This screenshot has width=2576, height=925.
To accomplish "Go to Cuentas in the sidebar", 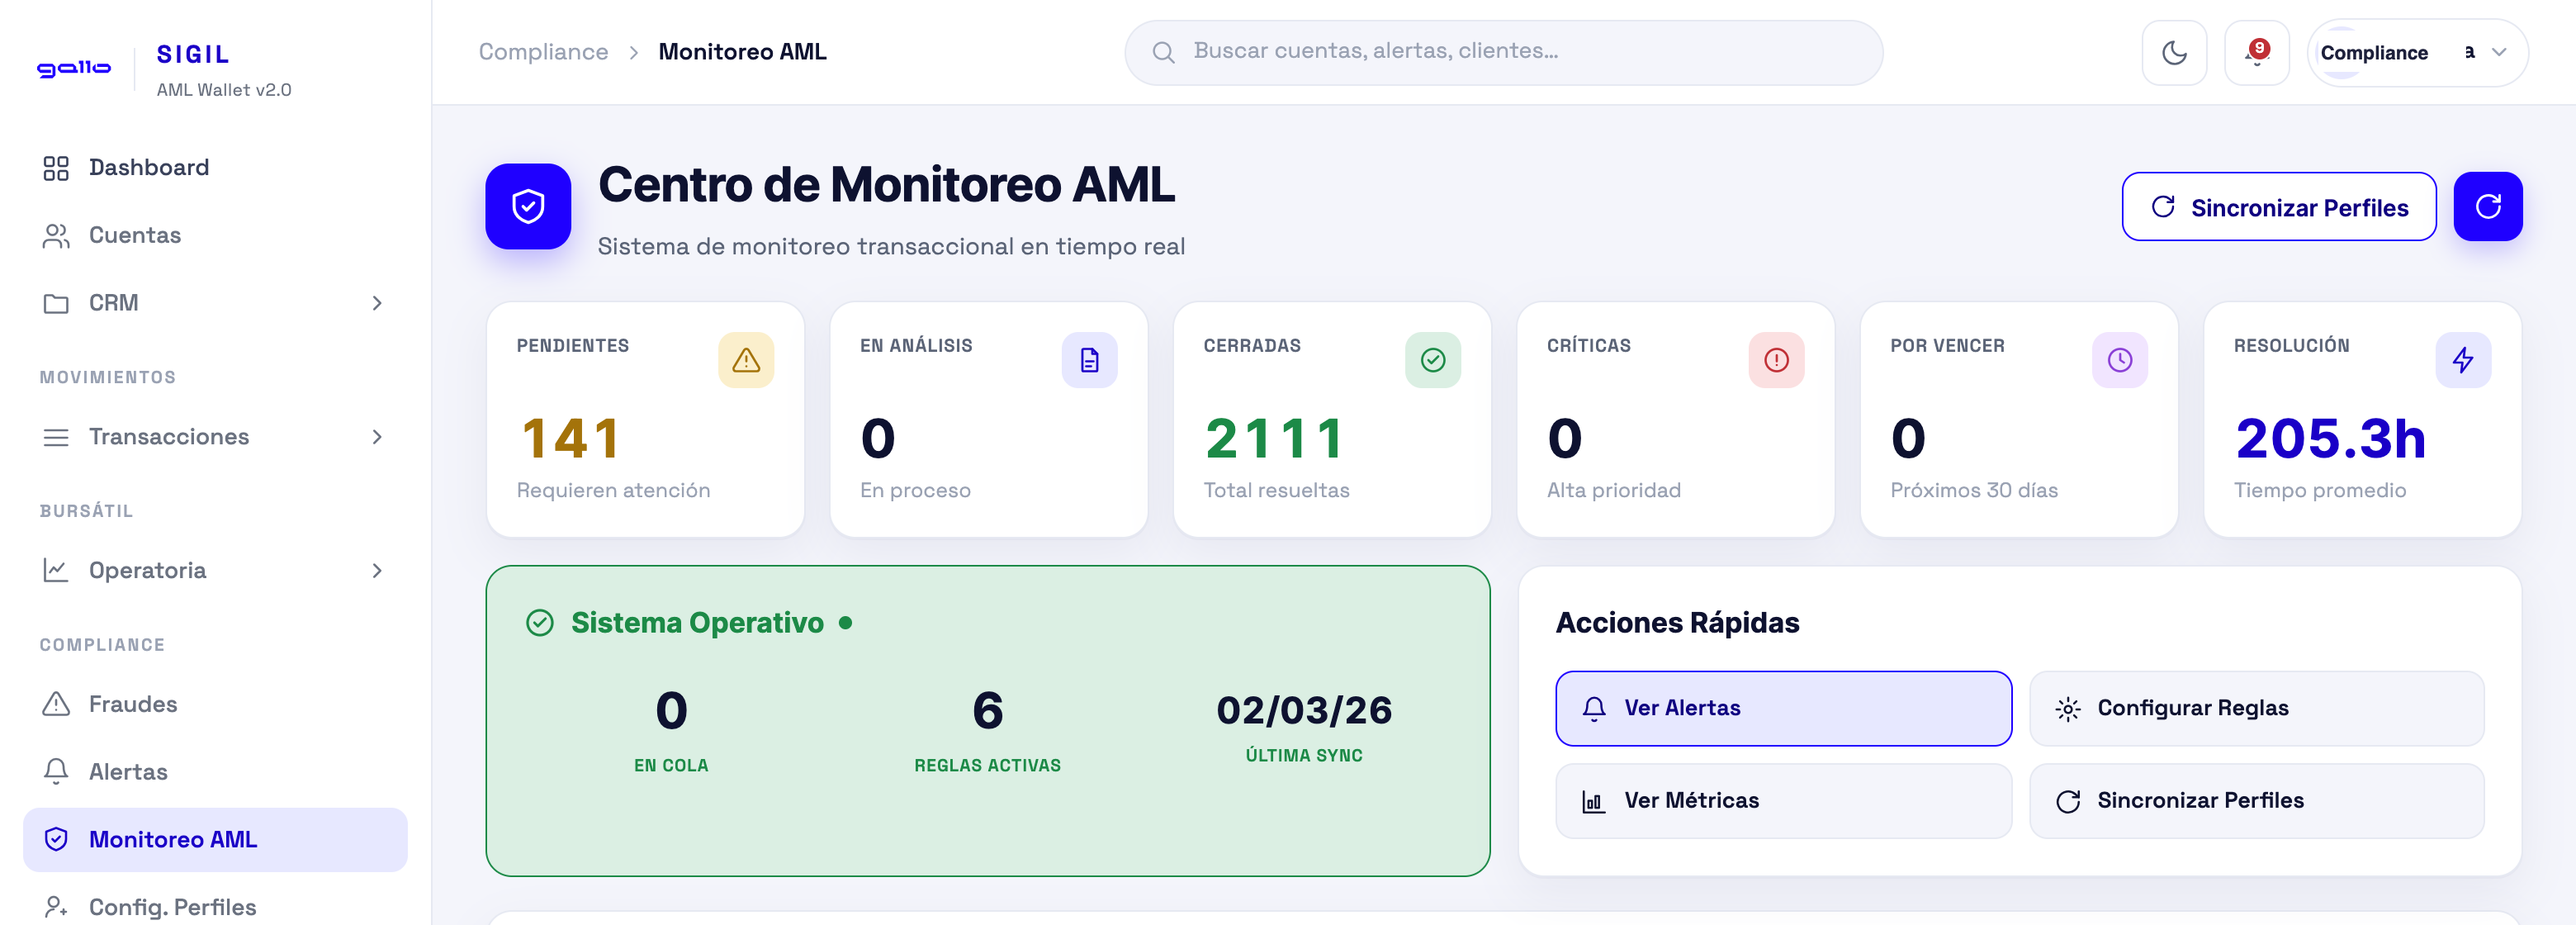I will [x=215, y=235].
